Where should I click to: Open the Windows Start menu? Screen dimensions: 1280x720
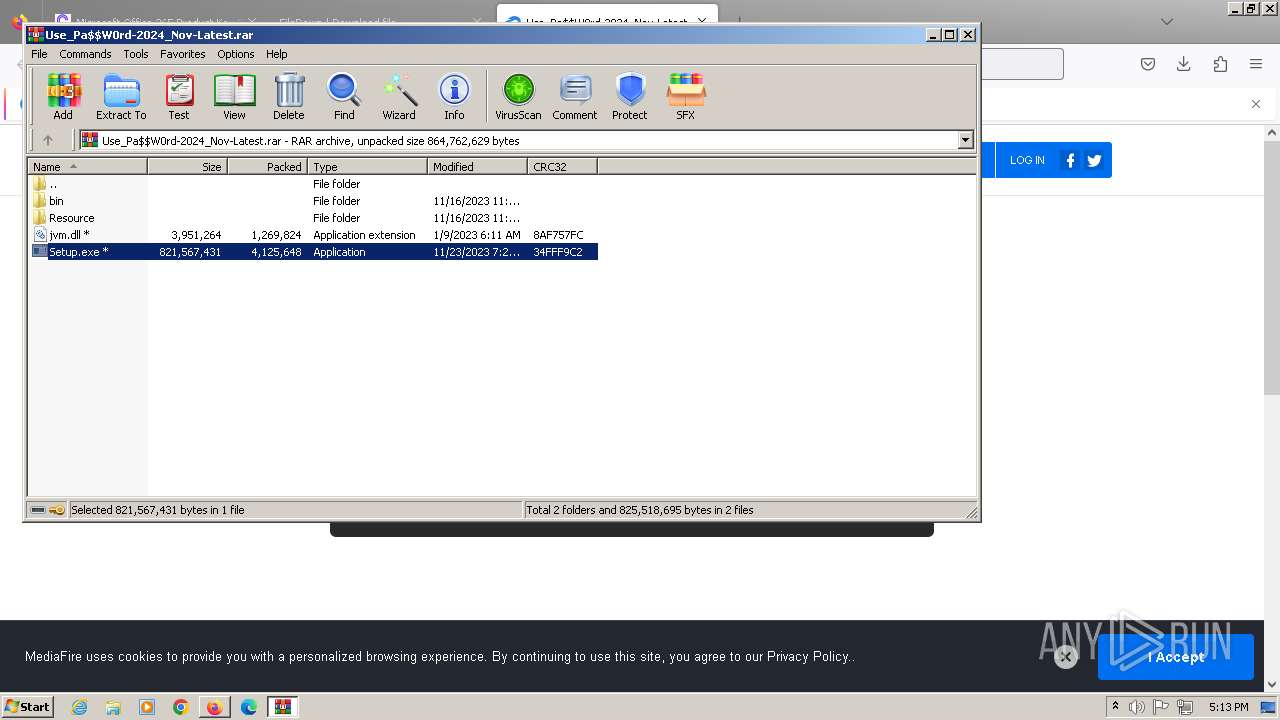click(x=27, y=707)
